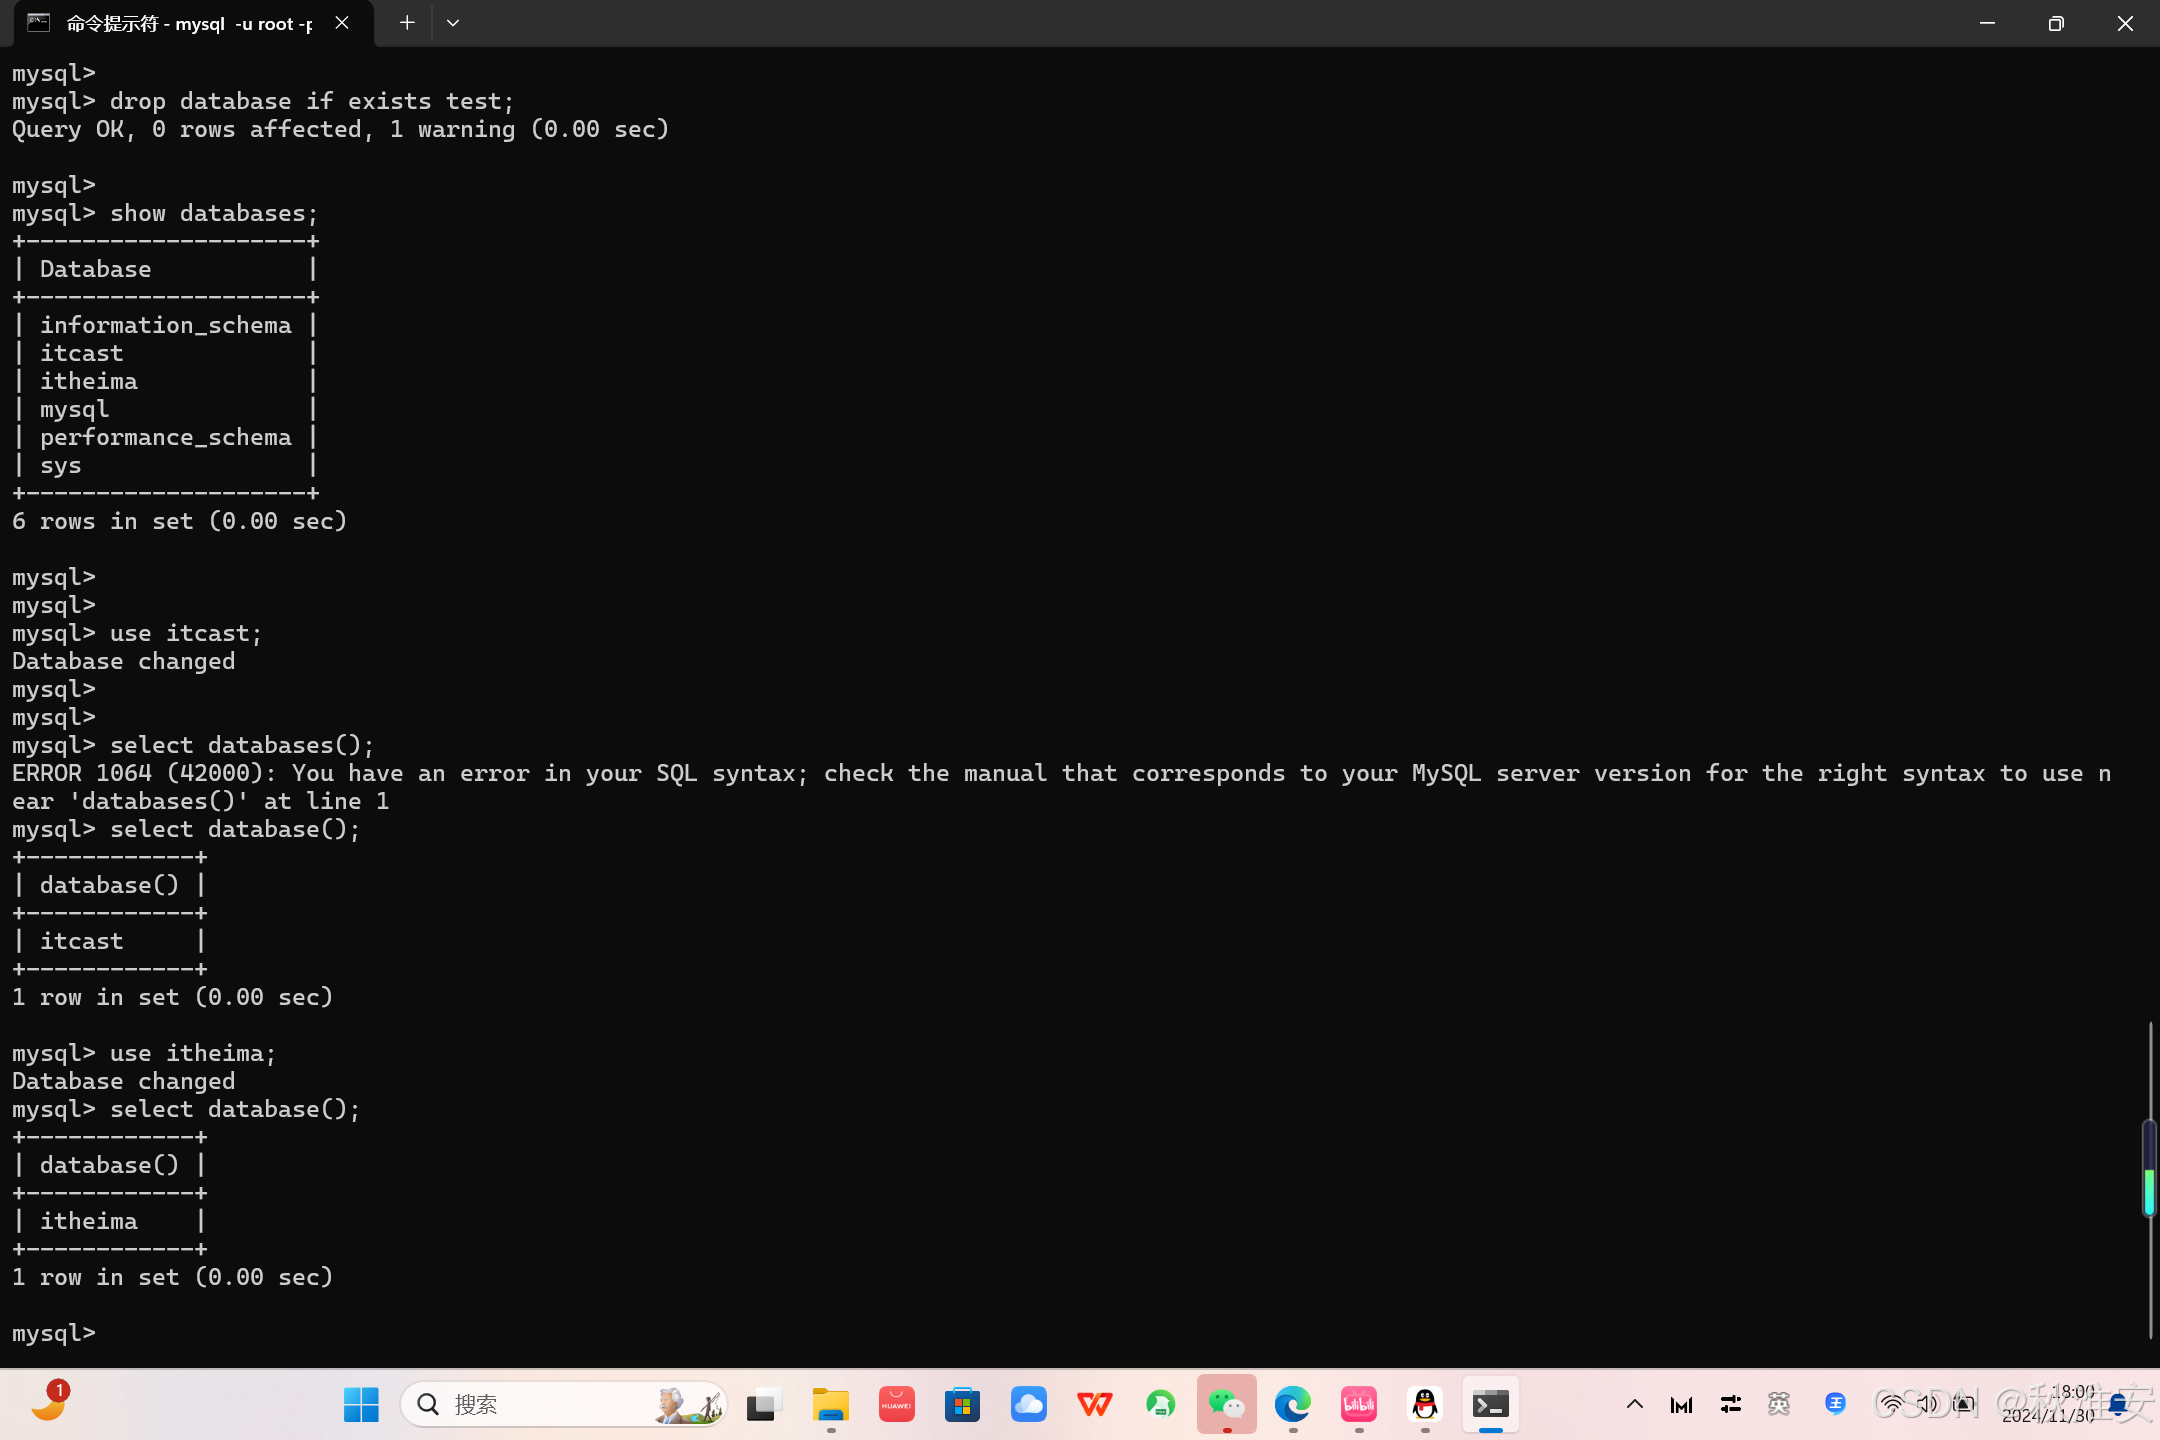Open Huawei AppGallery icon in taskbar
This screenshot has height=1440, width=2160.
pos(896,1404)
